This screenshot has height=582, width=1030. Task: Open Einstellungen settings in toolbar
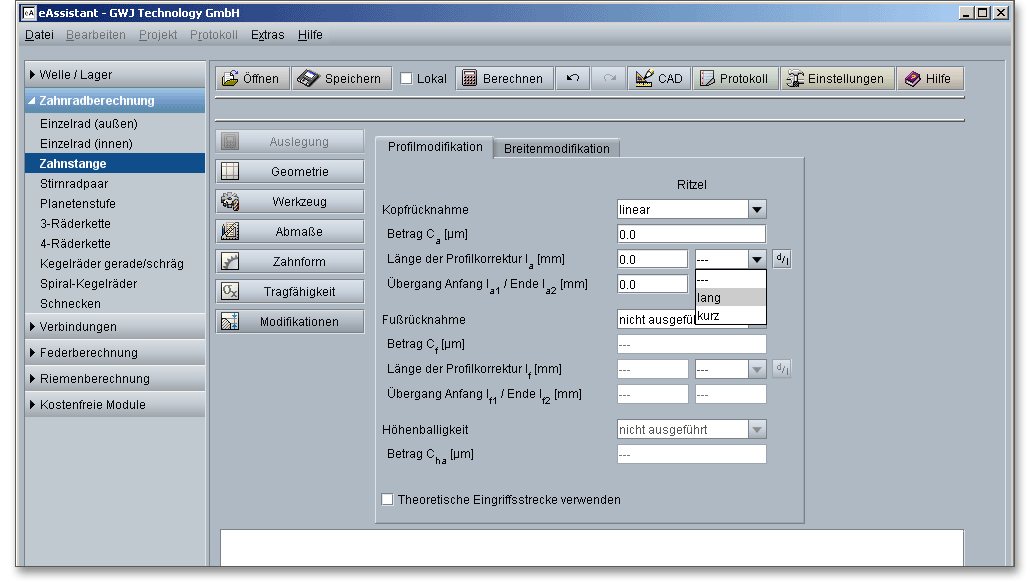pyautogui.click(x=835, y=79)
